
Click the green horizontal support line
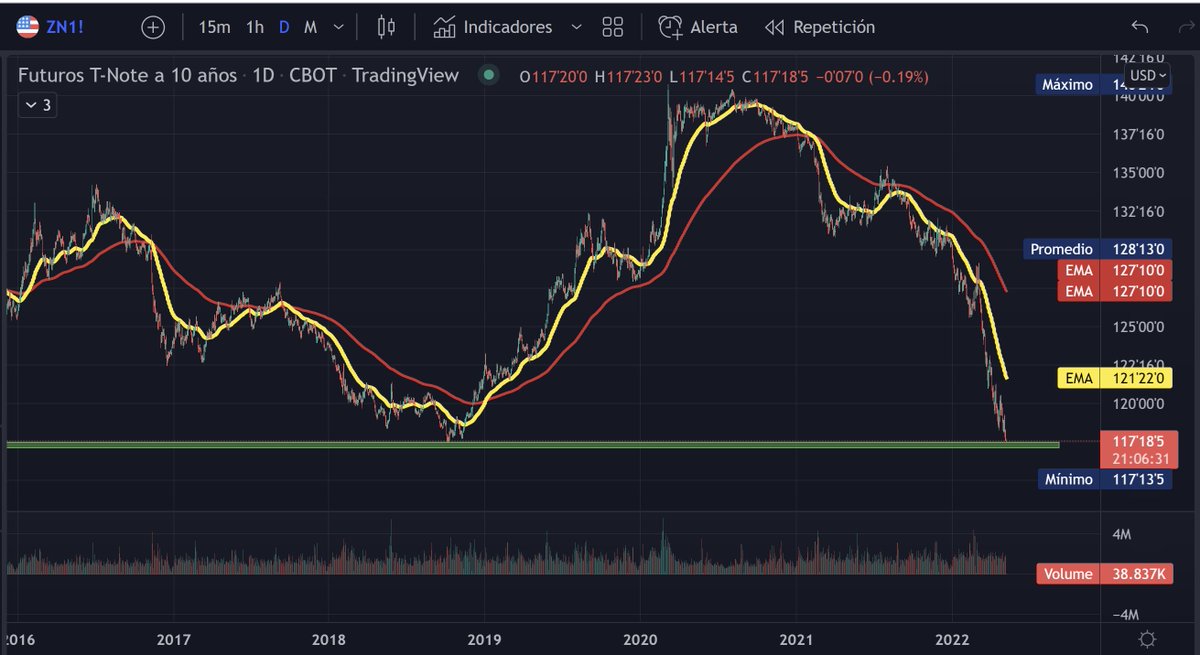532,444
